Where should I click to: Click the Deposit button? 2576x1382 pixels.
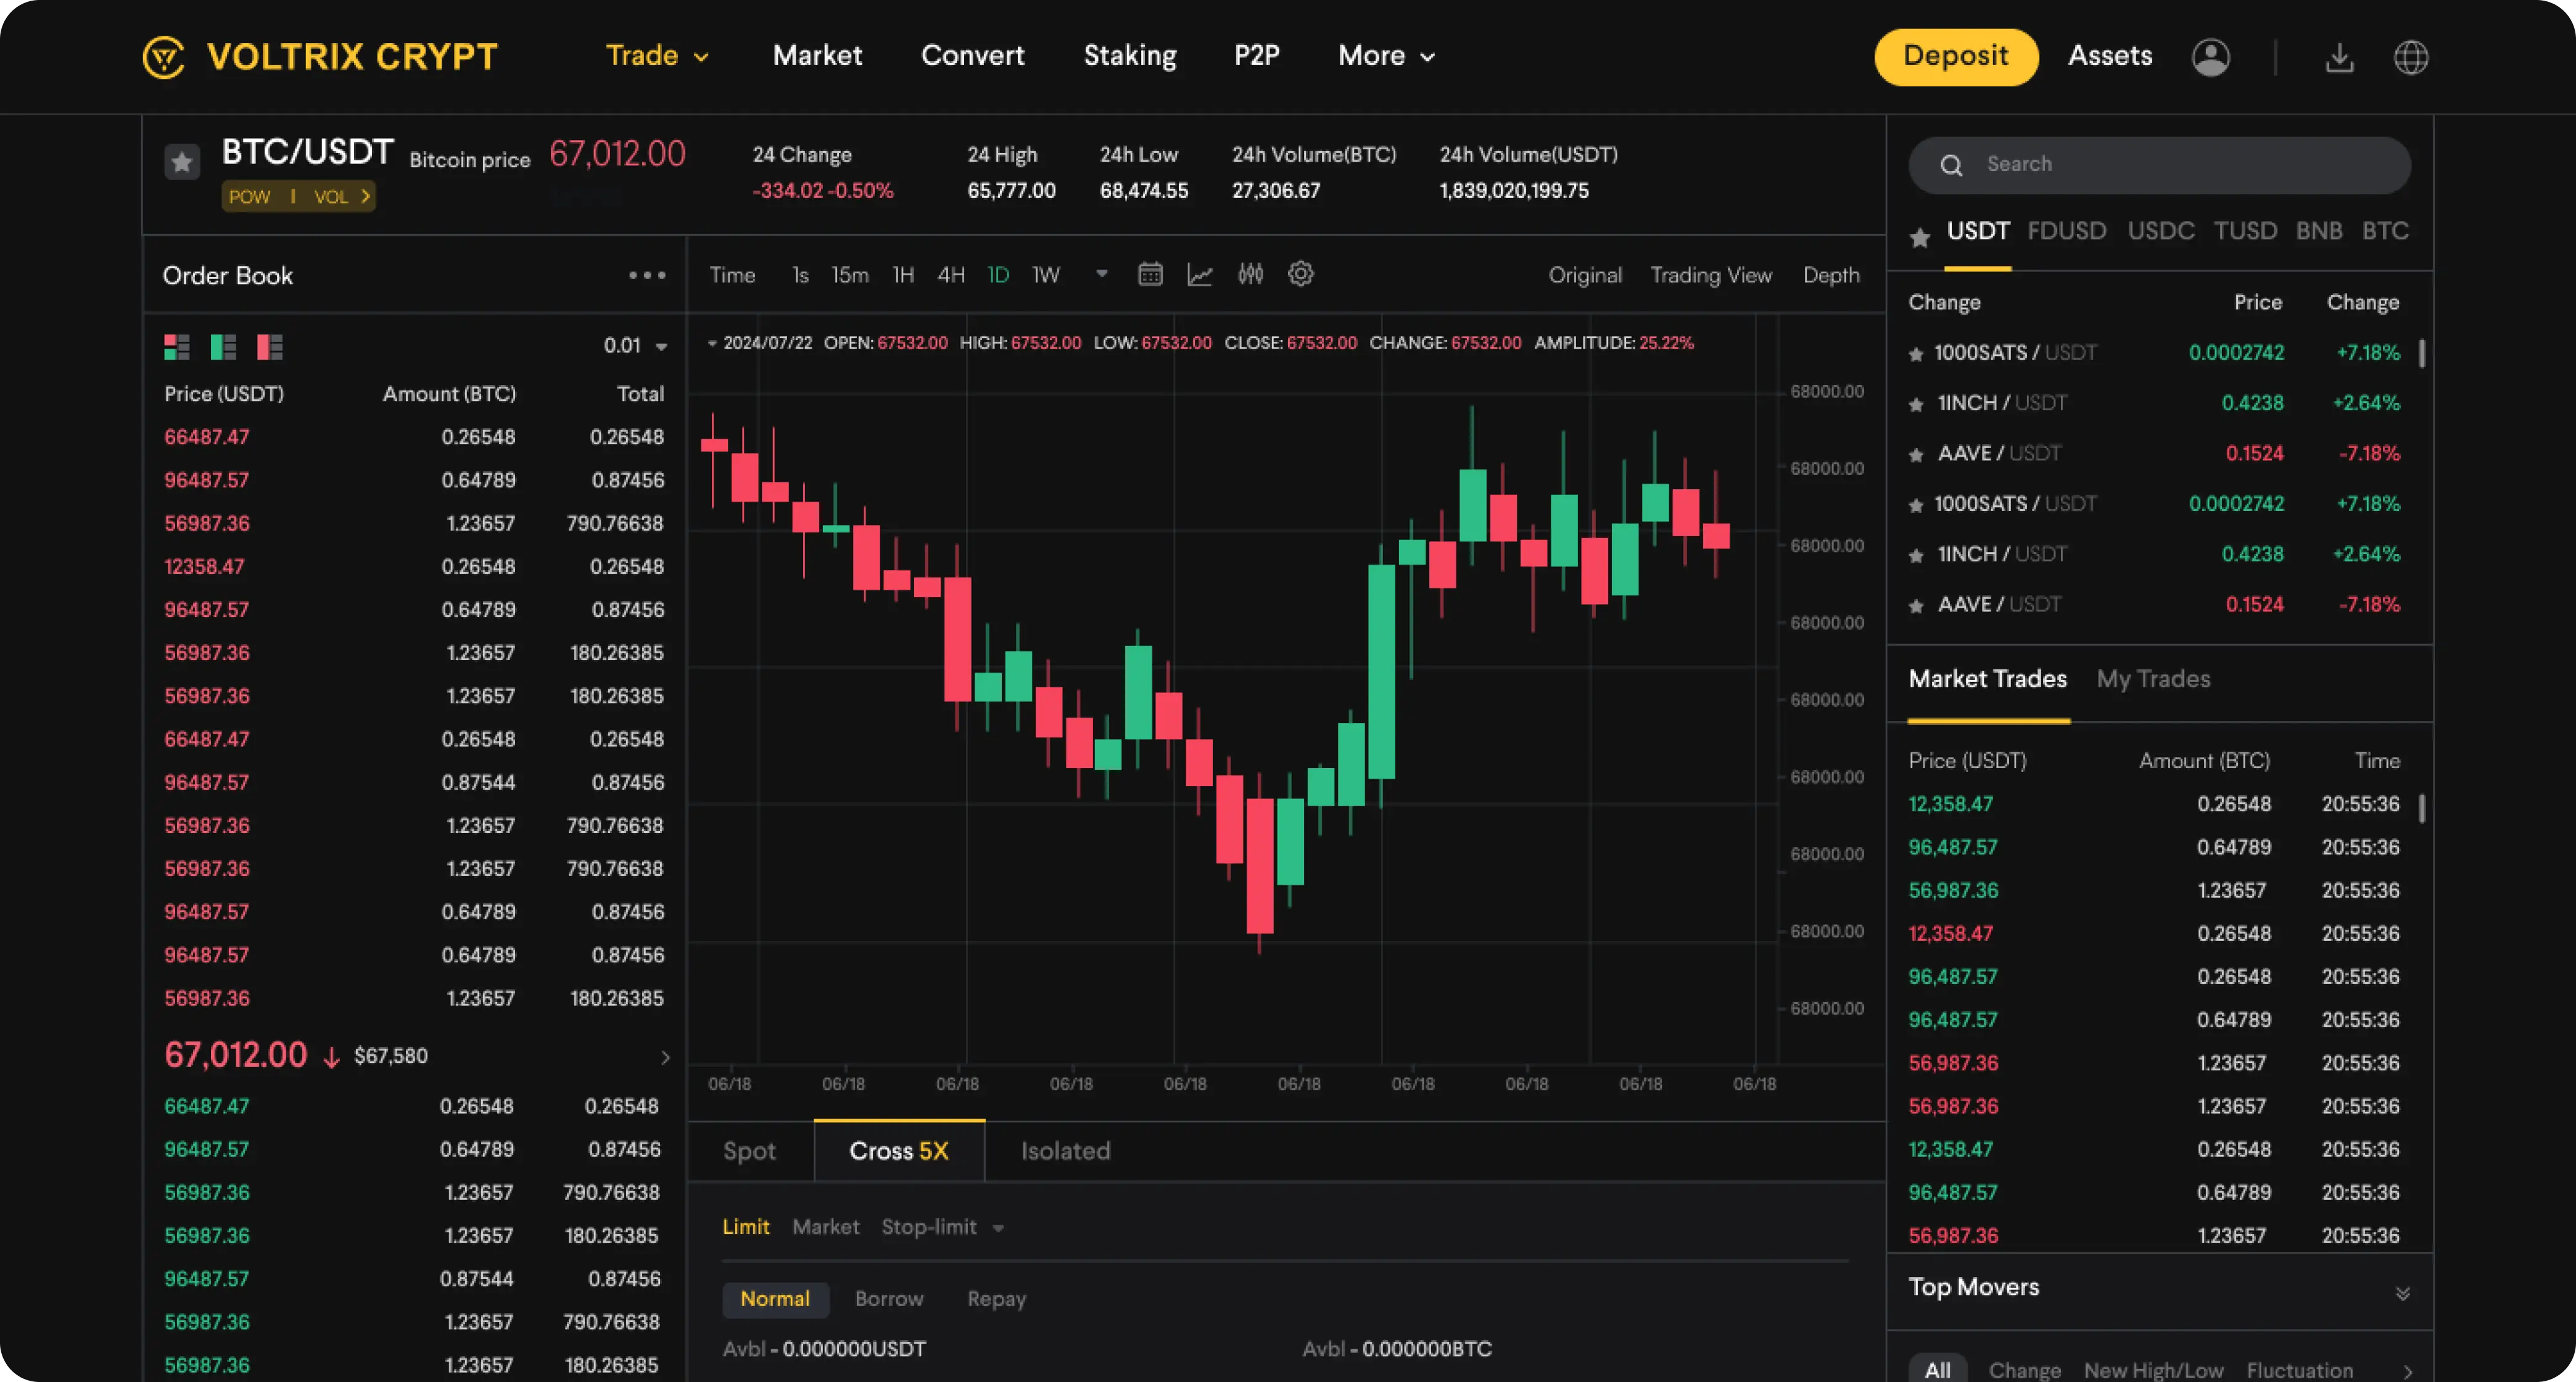coord(1955,57)
